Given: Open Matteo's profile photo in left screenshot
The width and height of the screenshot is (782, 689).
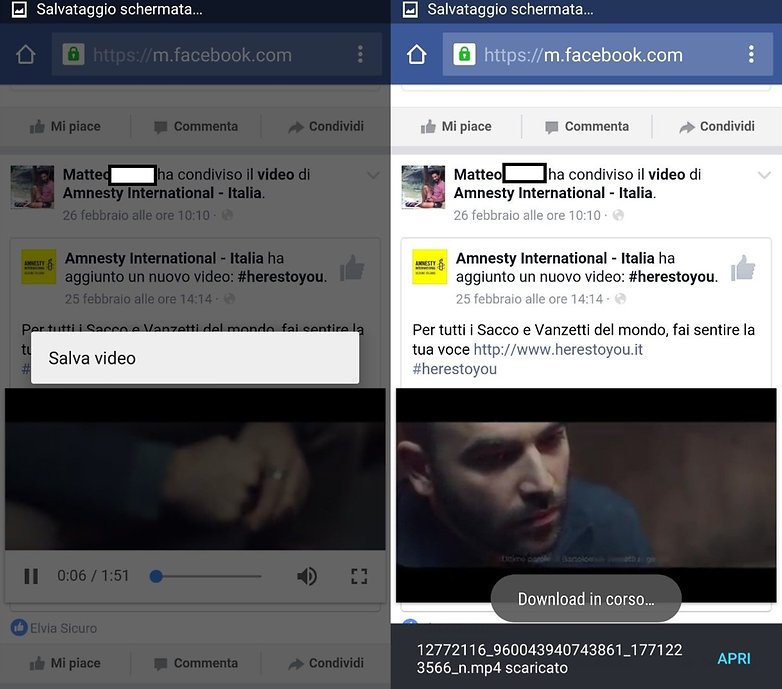Looking at the screenshot, I should [x=32, y=187].
